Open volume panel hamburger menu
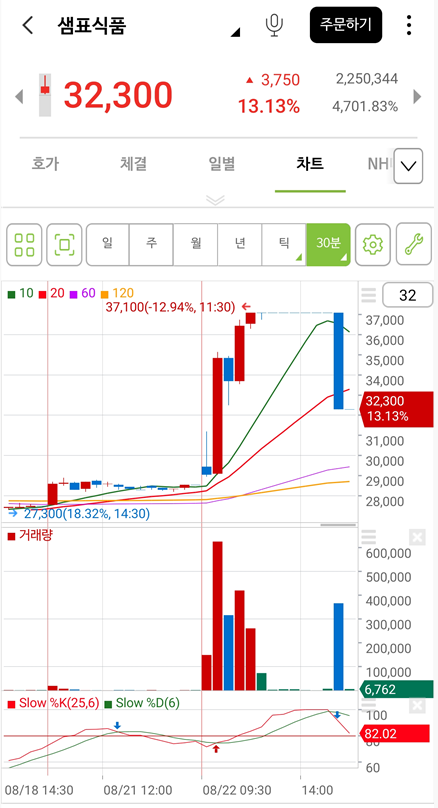Image resolution: width=438 pixels, height=808 pixels. tap(368, 537)
